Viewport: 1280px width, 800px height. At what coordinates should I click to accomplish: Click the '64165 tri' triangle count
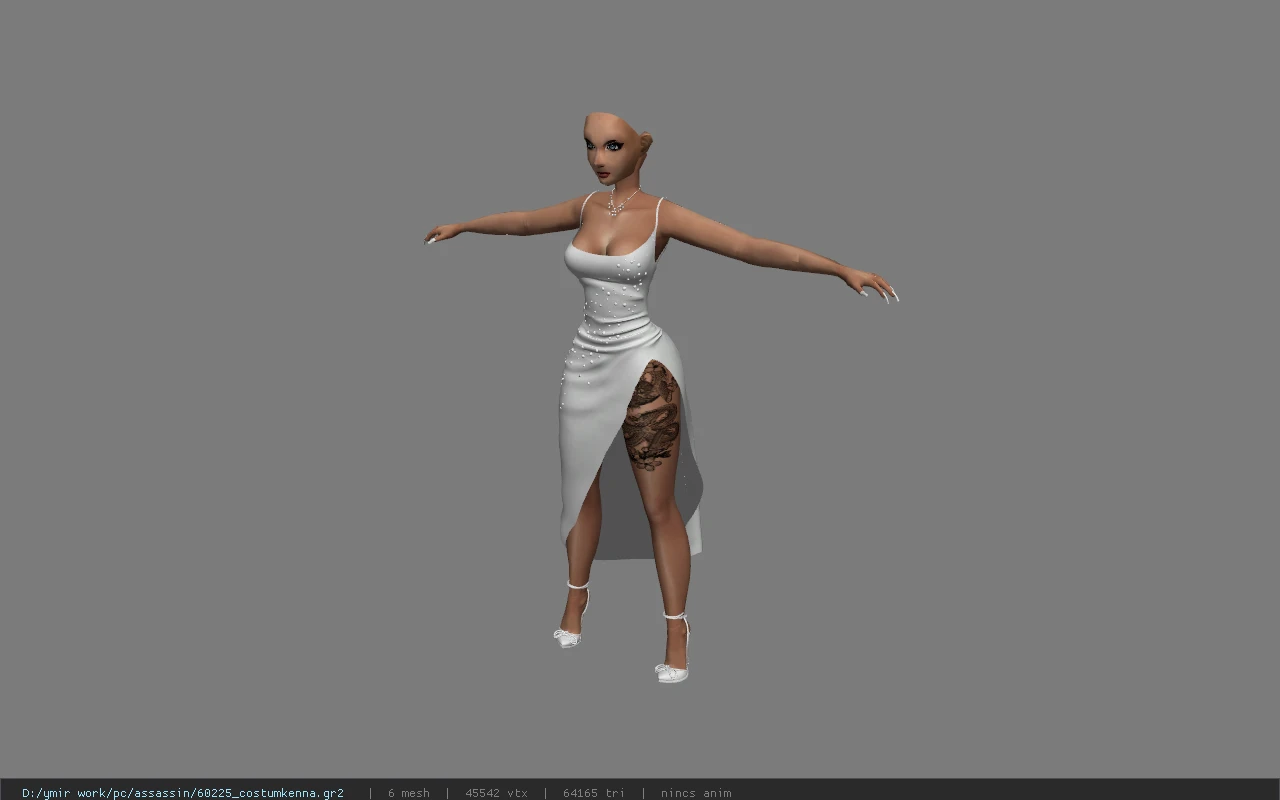[x=594, y=793]
